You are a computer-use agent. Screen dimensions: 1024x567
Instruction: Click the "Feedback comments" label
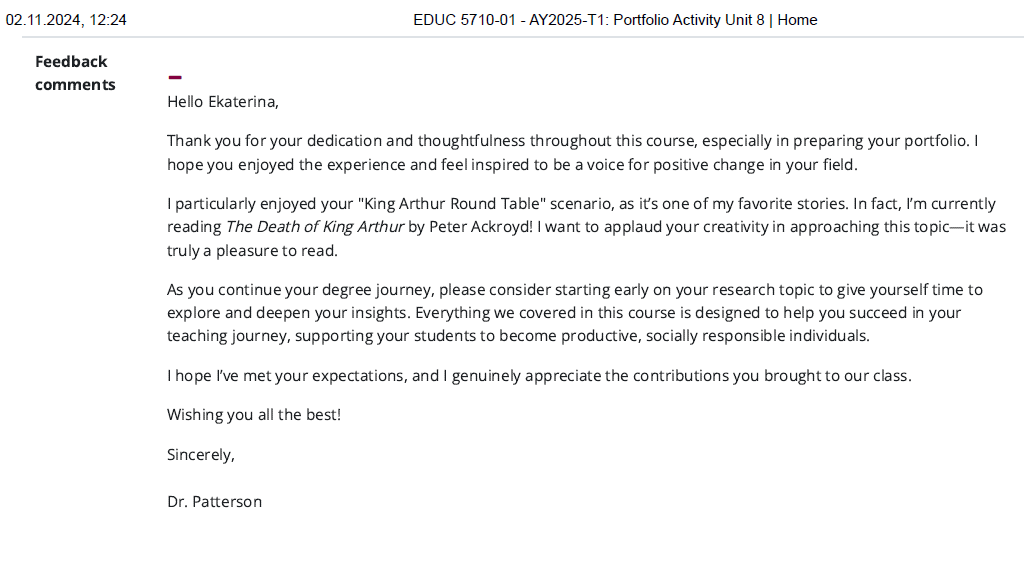(75, 73)
